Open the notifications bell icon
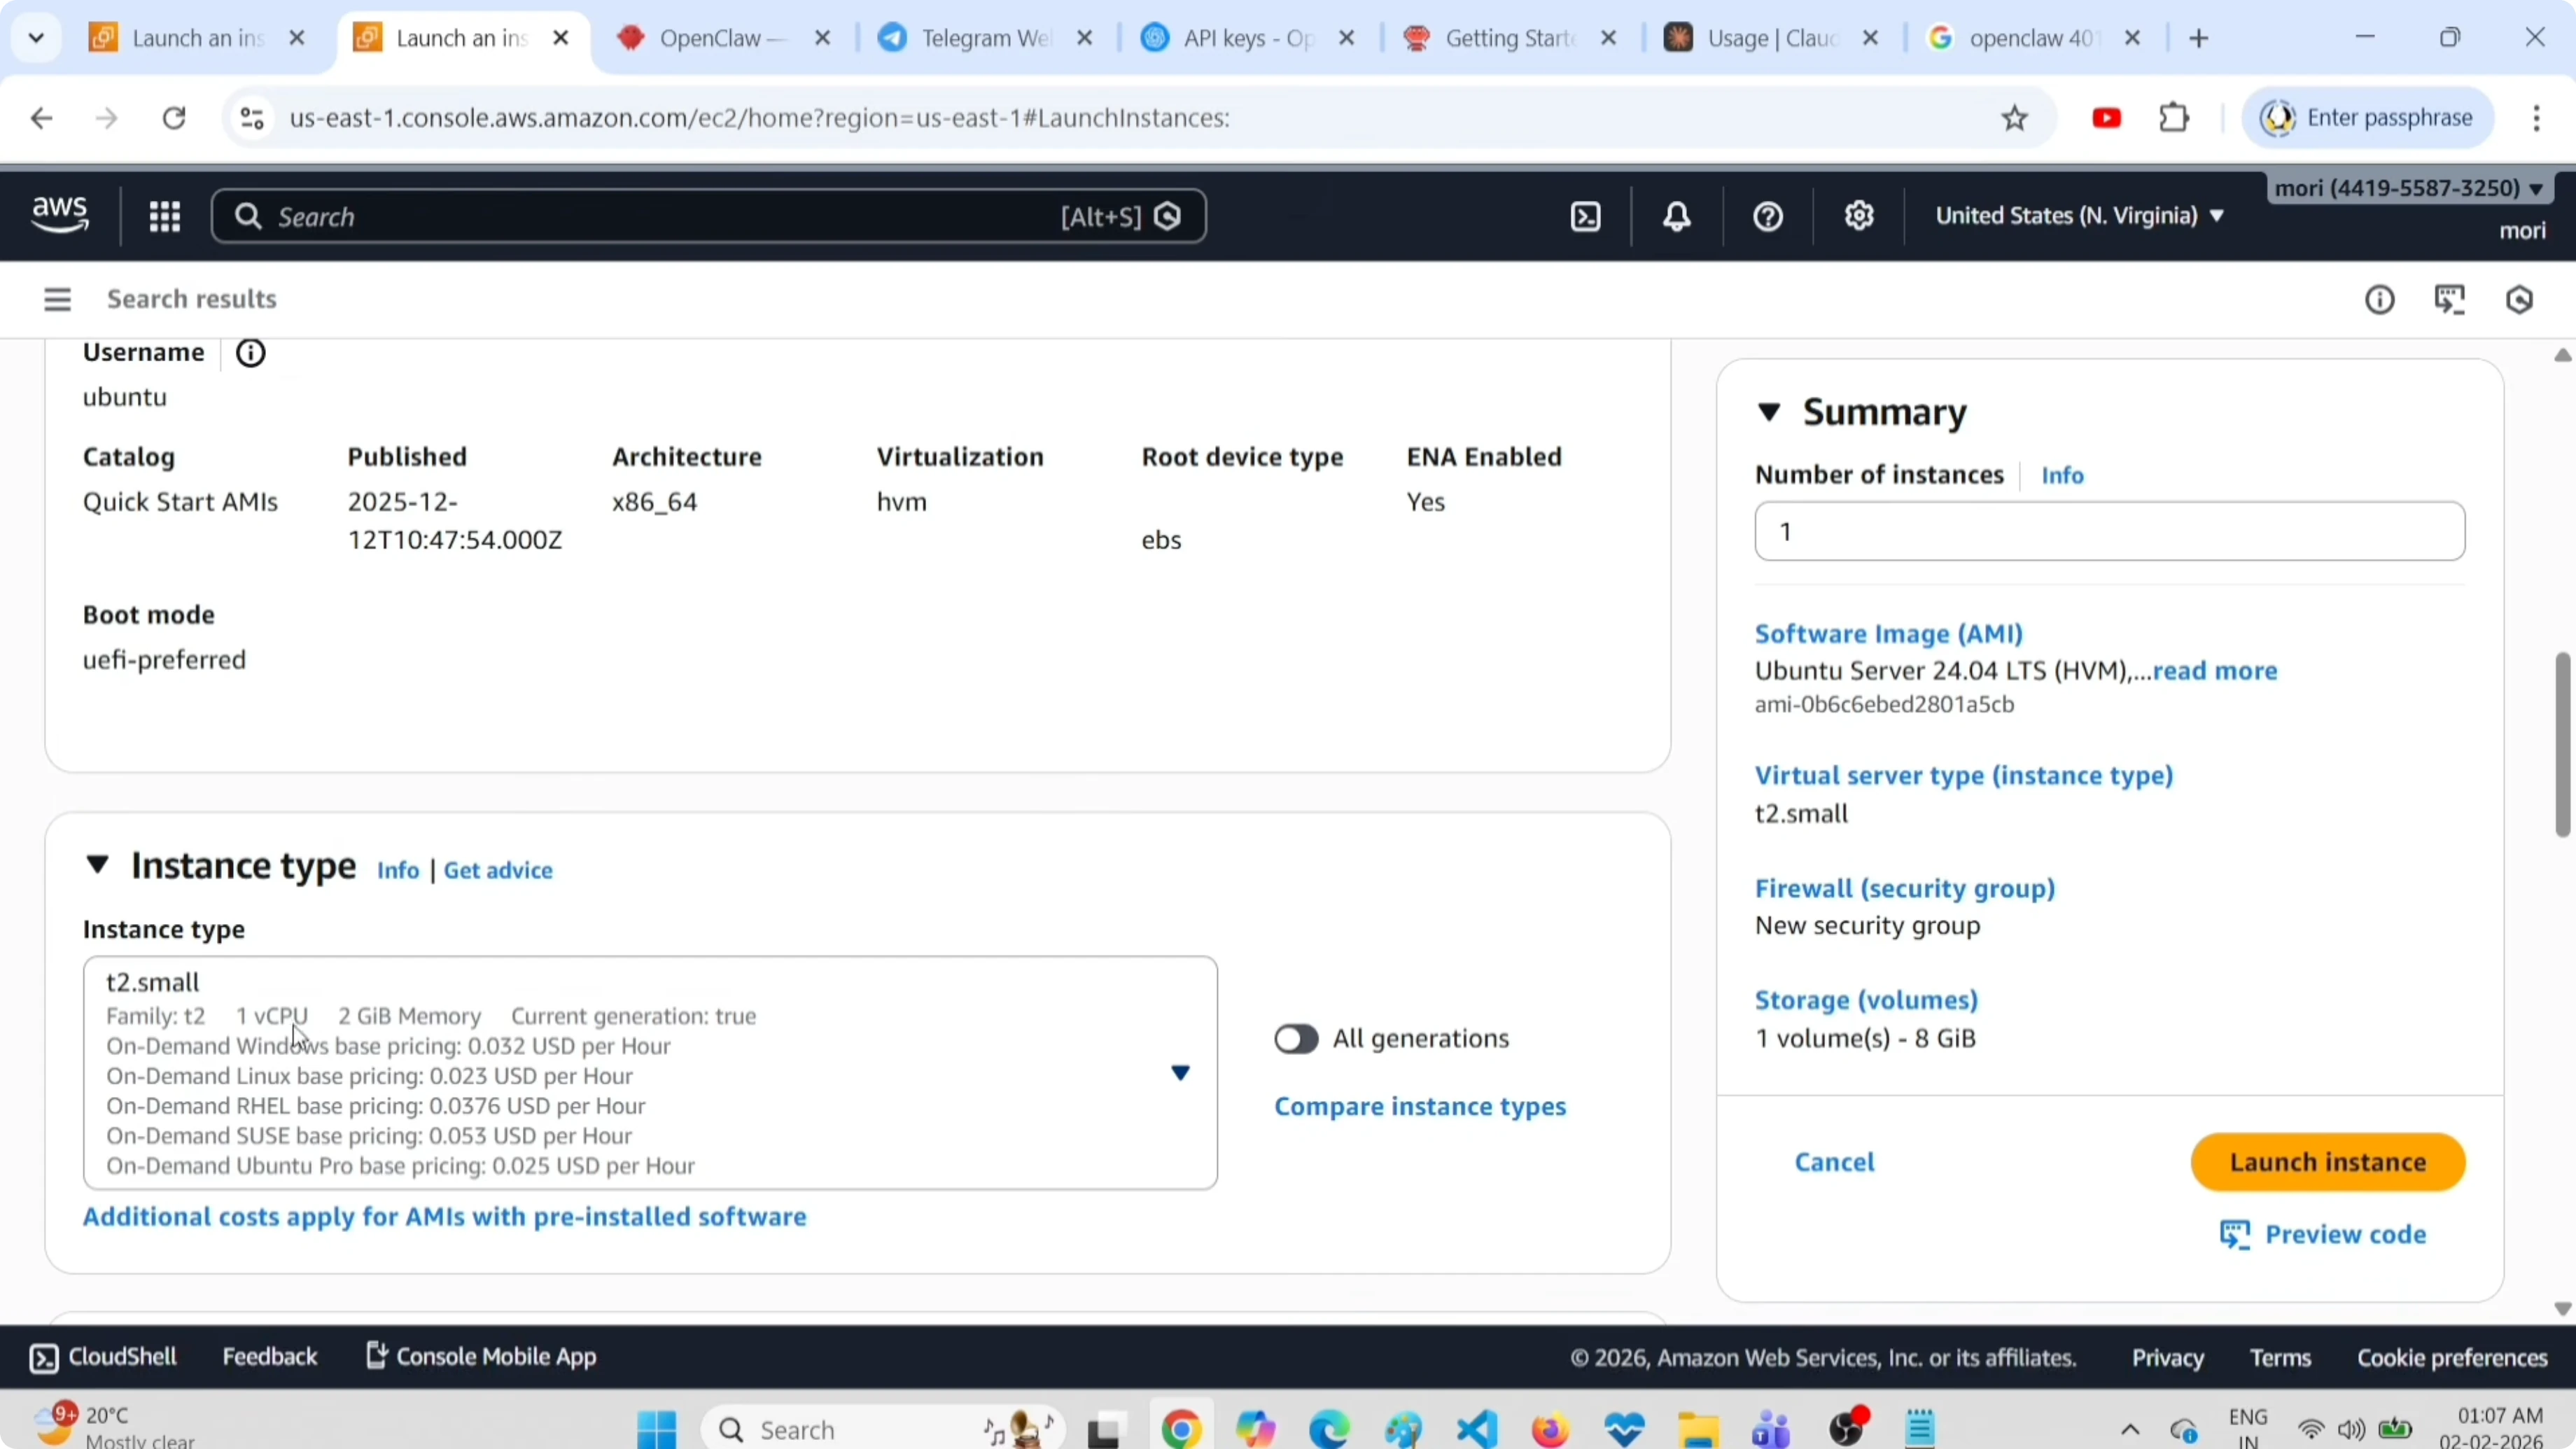 click(x=1676, y=216)
